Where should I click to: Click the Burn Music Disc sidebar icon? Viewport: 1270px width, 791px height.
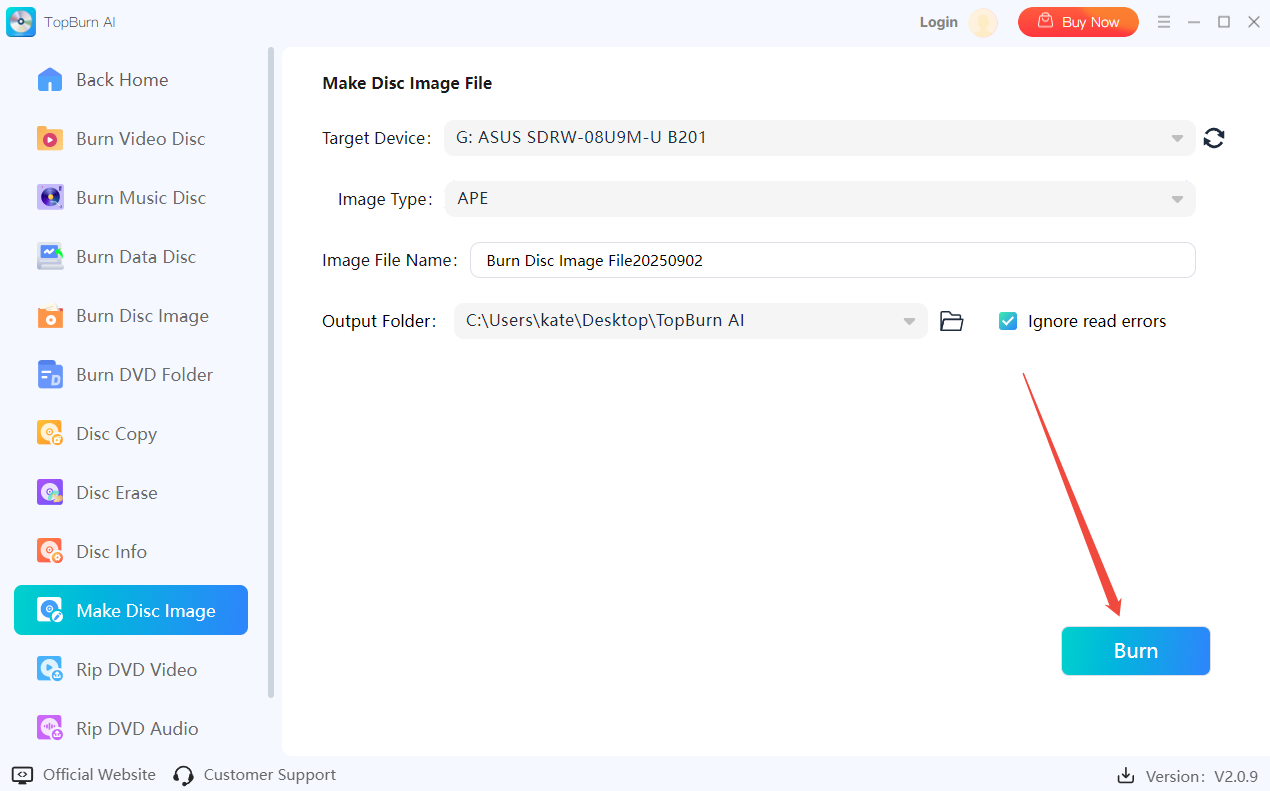coord(50,198)
